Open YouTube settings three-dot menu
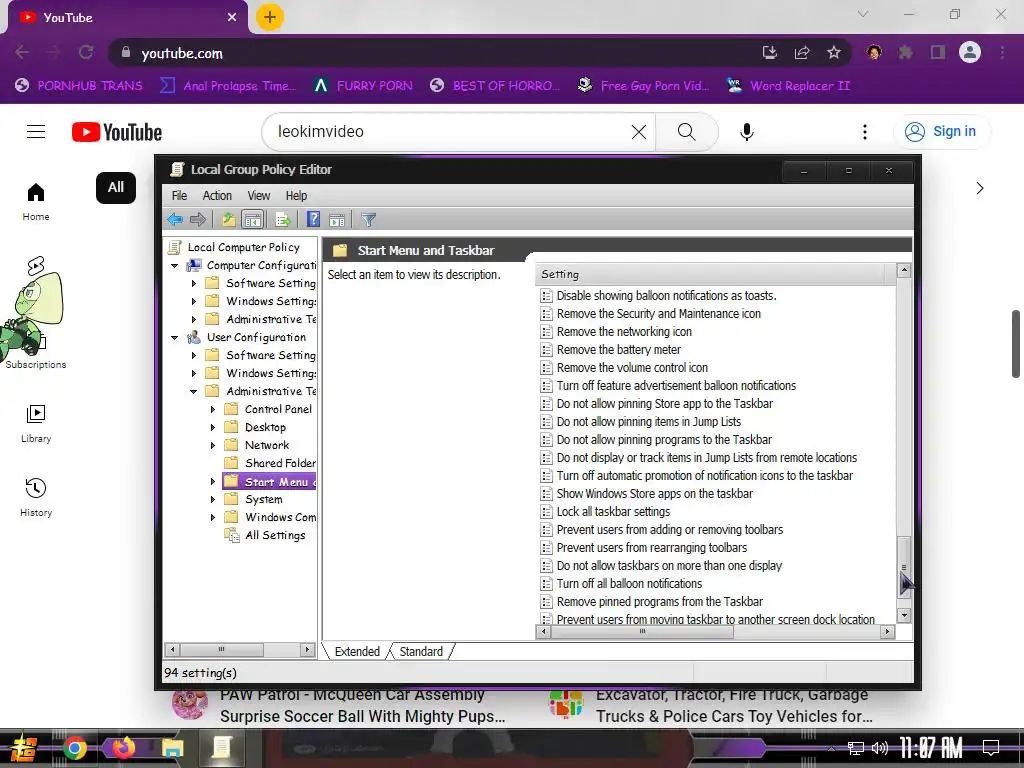 (x=865, y=132)
